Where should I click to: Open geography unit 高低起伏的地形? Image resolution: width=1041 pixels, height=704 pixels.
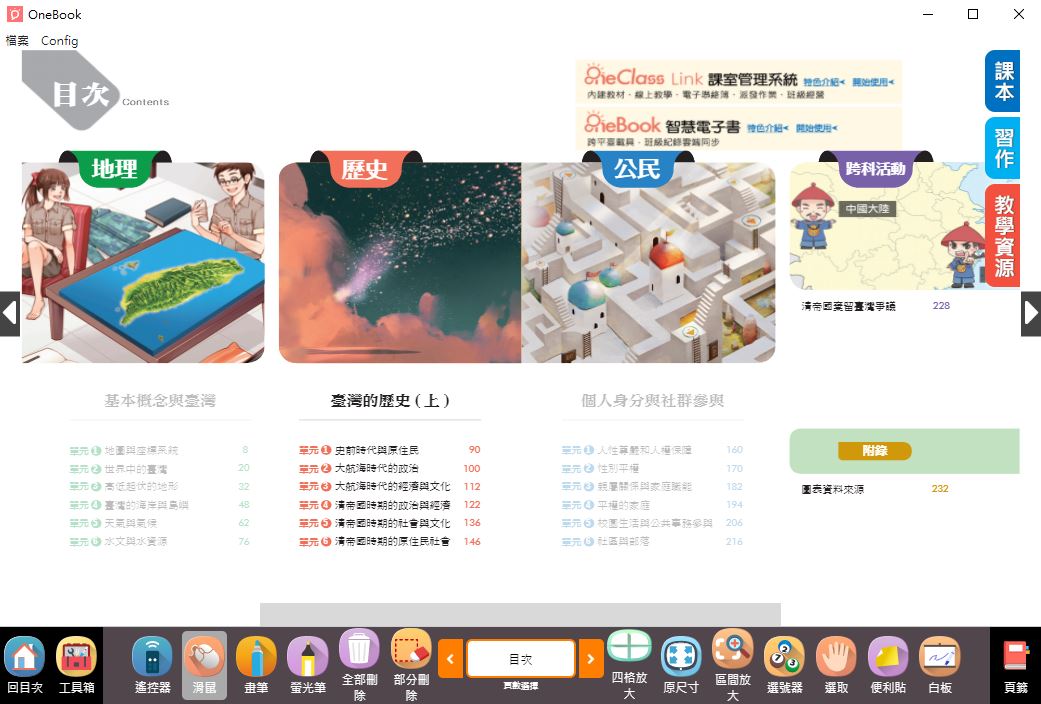click(159, 487)
